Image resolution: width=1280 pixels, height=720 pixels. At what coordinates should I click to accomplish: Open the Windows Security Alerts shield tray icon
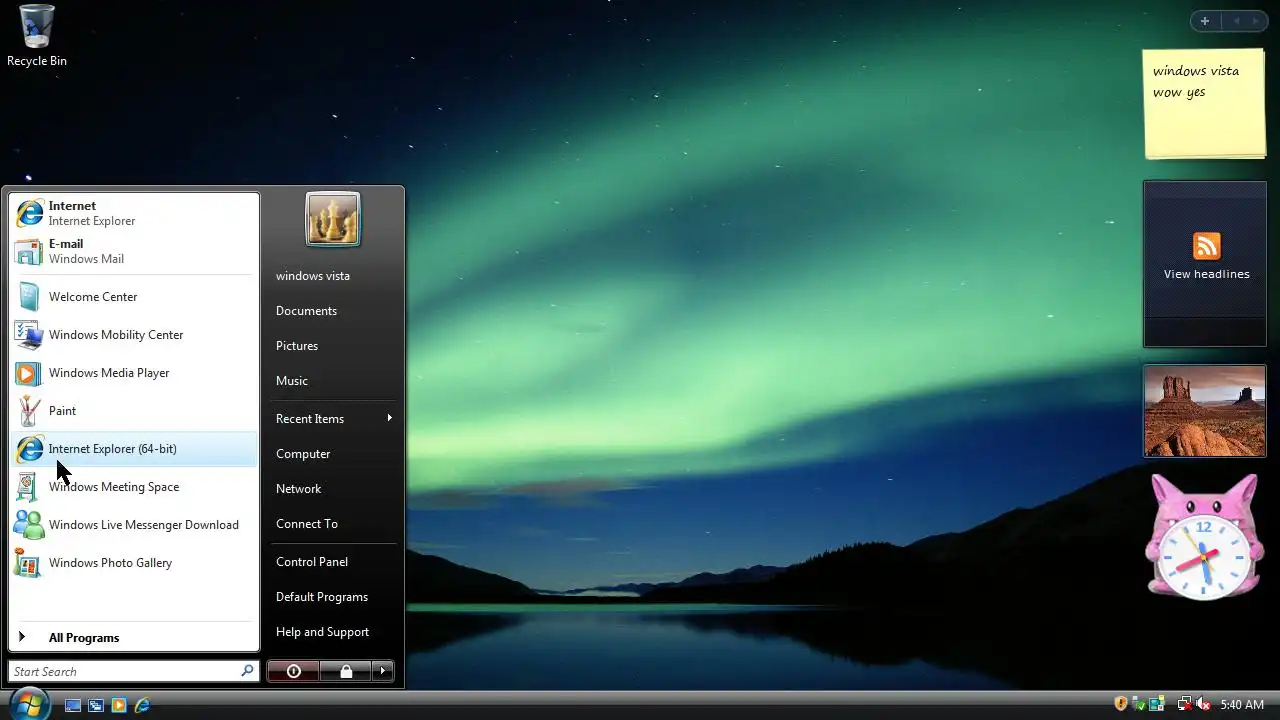pos(1121,704)
